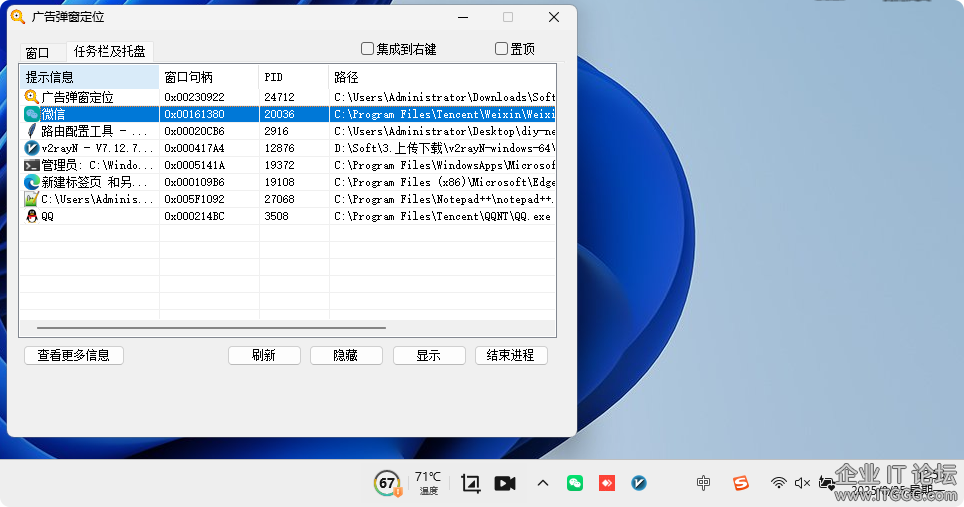Select the 广告弹窗定位 row label

77,97
